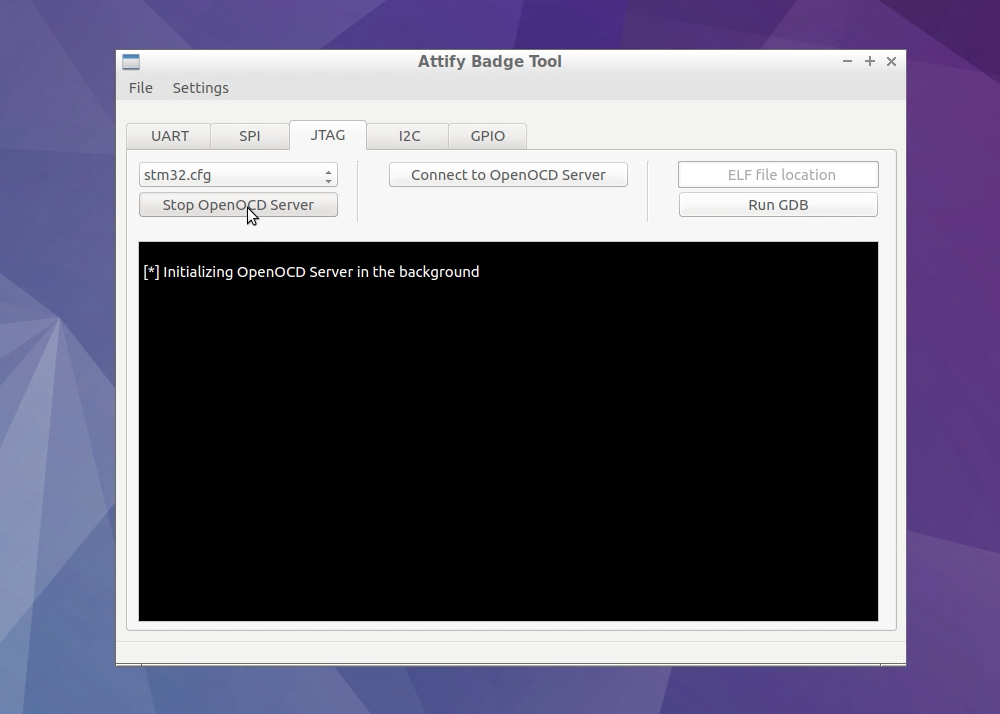Click the down stepper arrow on config selector
Screen dimensions: 1000x714
[x=328, y=179]
